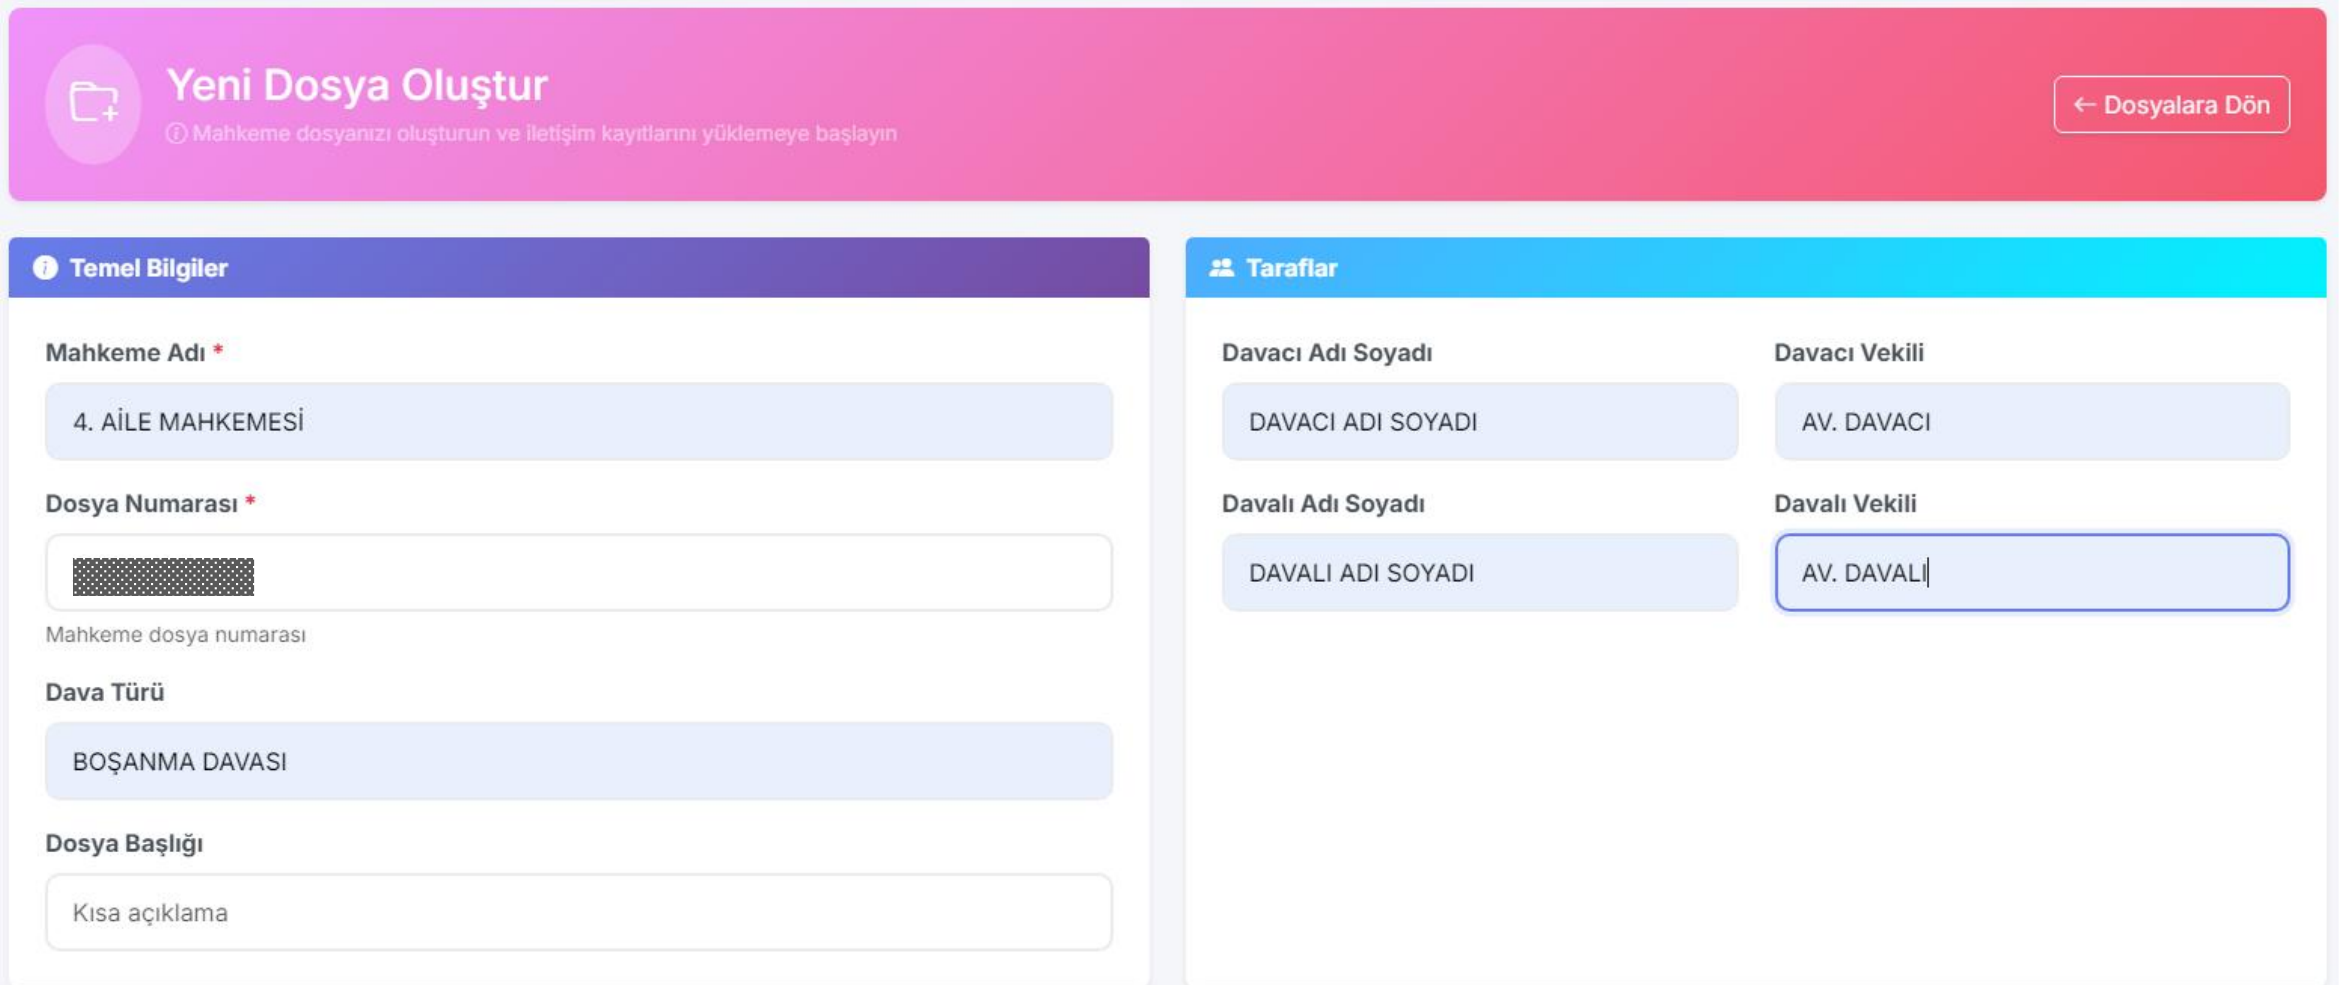2339x985 pixels.
Task: Click the Dosya Başlığı 'Kısa açıklama' field
Action: 578,913
